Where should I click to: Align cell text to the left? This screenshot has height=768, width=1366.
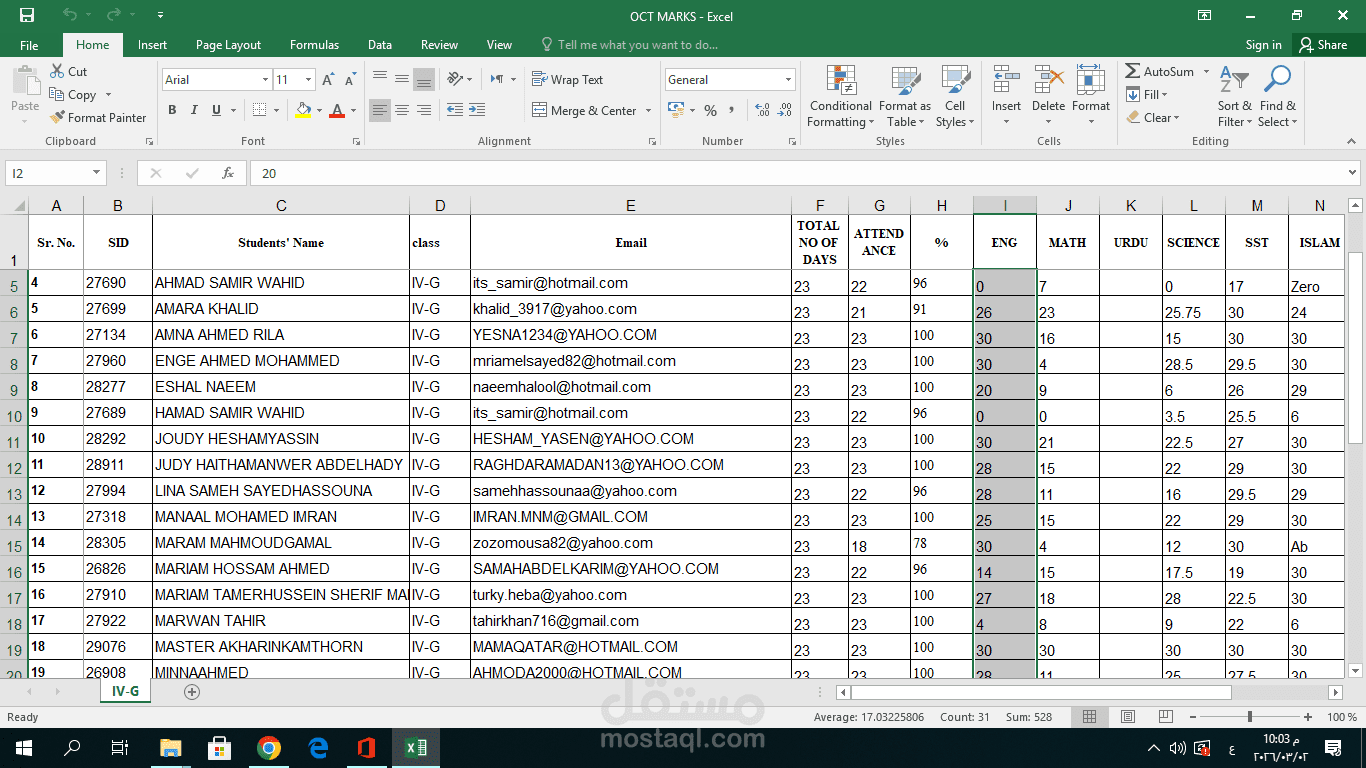pyautogui.click(x=379, y=110)
